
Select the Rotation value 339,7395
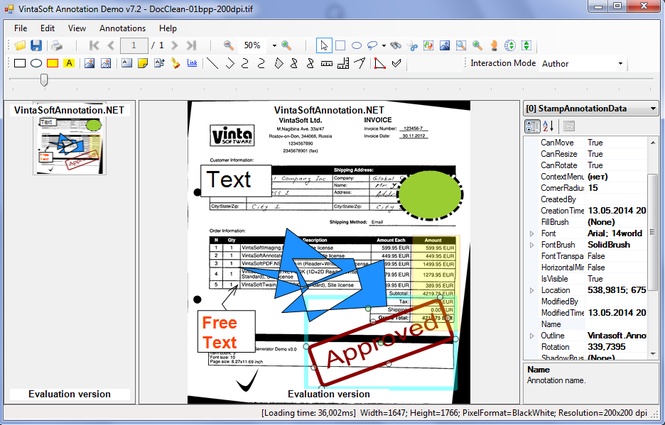(x=606, y=347)
